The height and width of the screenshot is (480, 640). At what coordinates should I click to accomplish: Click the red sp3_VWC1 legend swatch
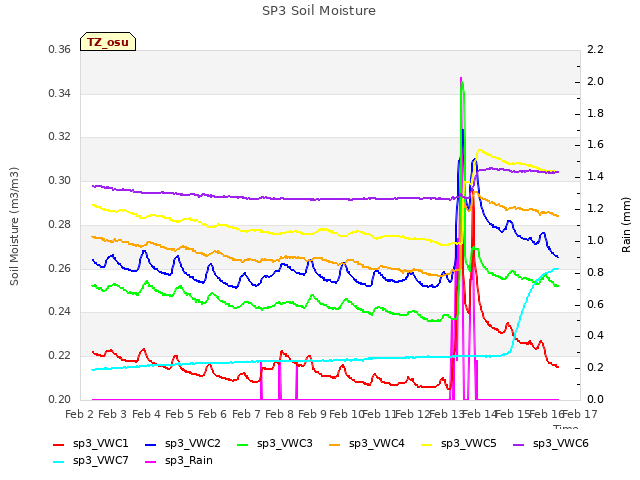click(x=59, y=444)
